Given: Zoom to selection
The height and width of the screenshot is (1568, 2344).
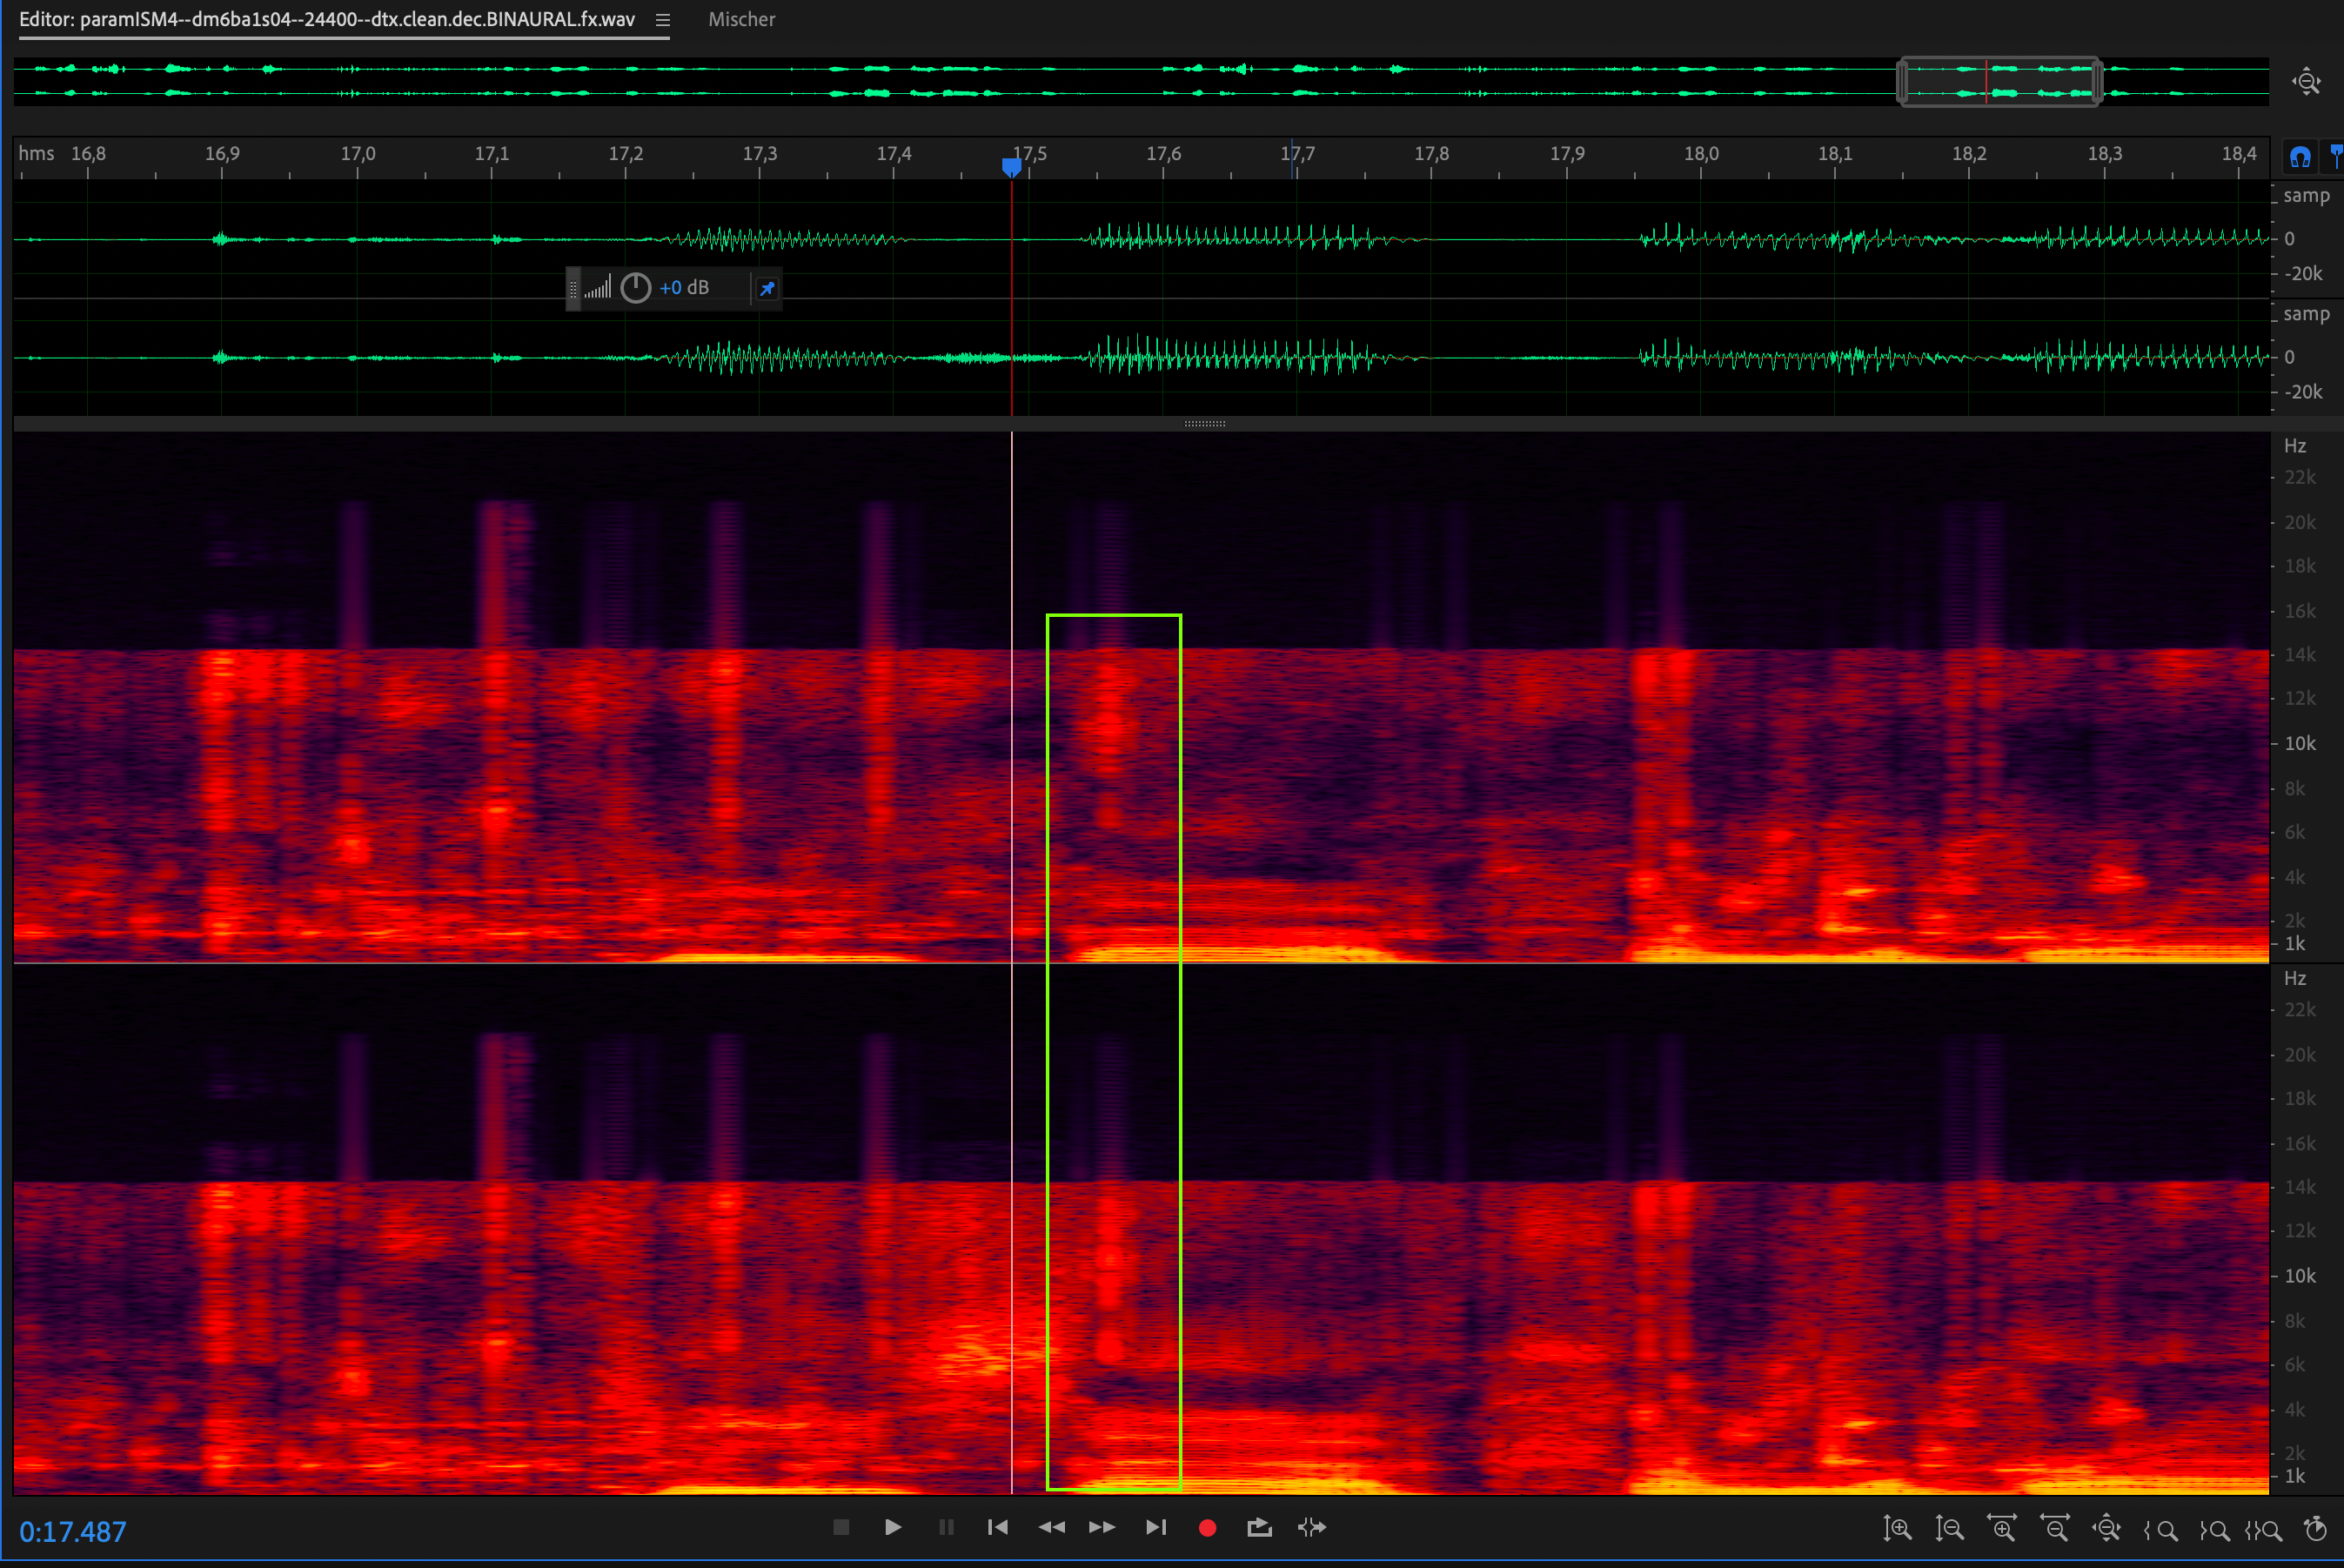Looking at the screenshot, I should click(2263, 1529).
